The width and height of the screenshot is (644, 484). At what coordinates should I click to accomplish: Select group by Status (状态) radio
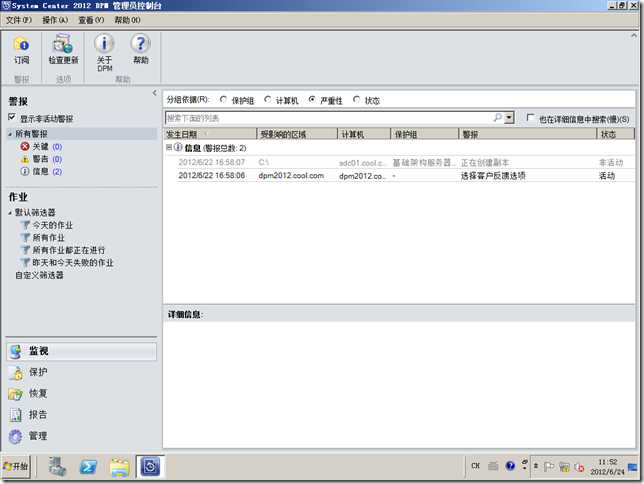pyautogui.click(x=356, y=99)
